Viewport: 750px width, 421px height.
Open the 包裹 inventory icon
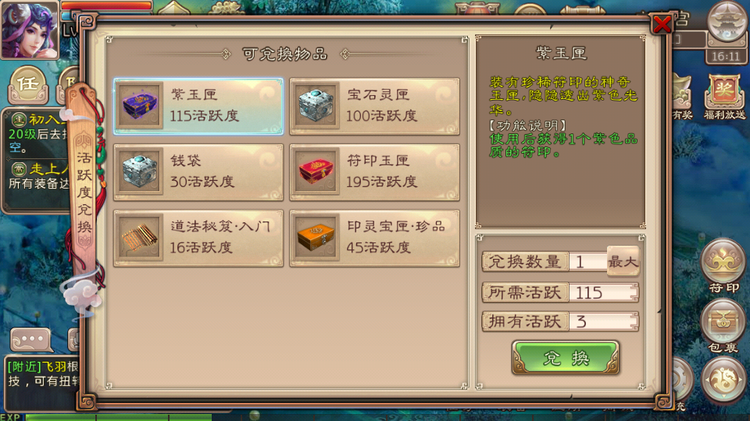(723, 323)
